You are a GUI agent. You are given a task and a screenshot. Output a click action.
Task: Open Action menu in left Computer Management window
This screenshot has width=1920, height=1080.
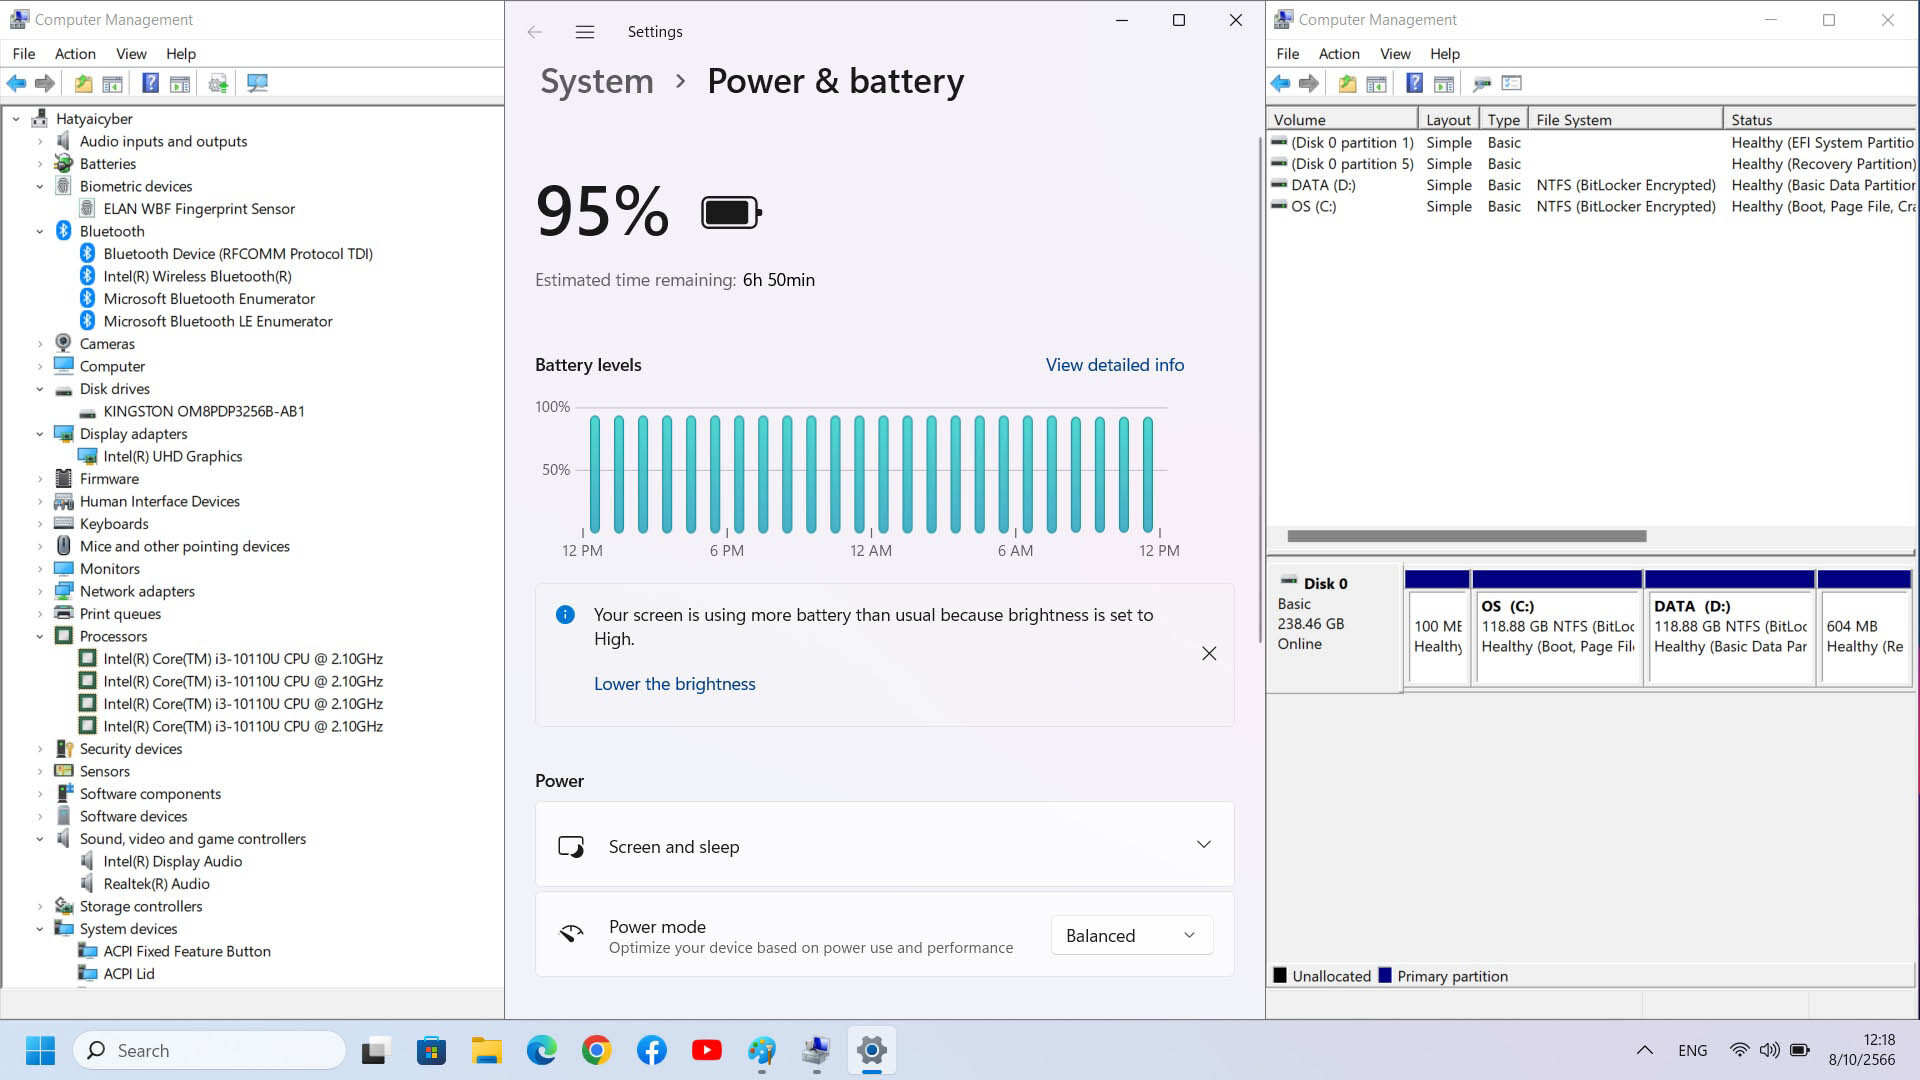[75, 54]
